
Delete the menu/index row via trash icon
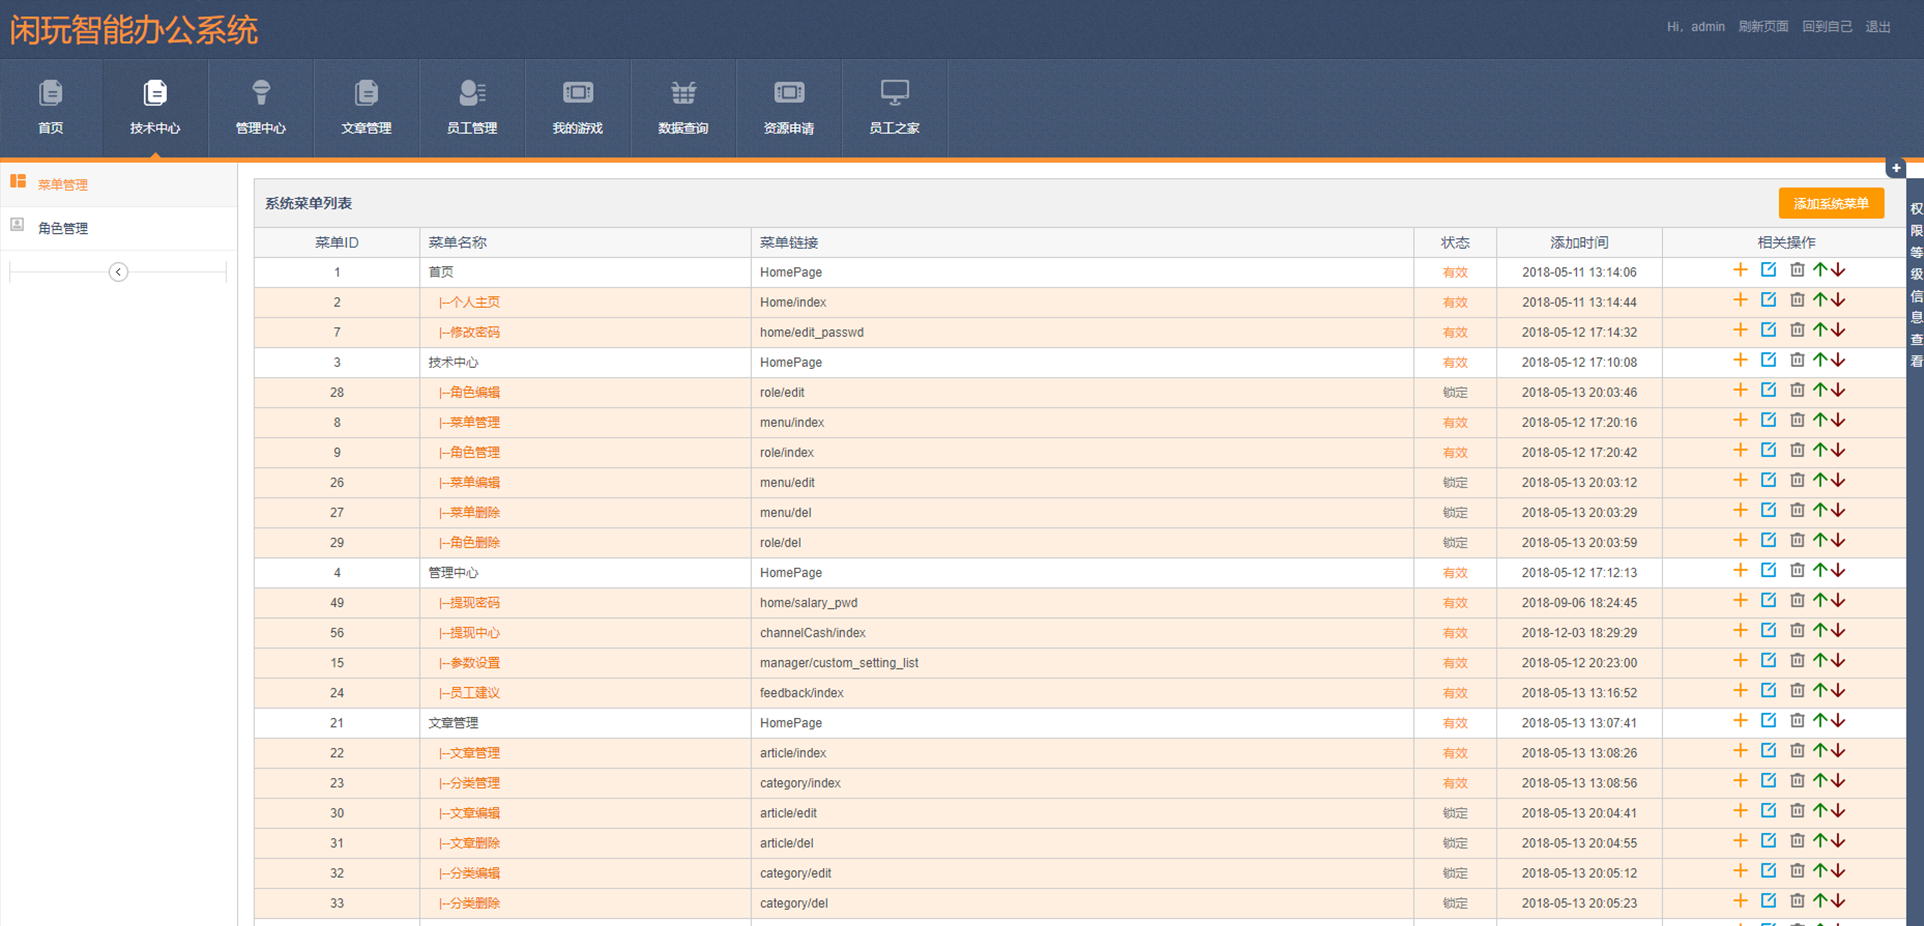(1797, 421)
